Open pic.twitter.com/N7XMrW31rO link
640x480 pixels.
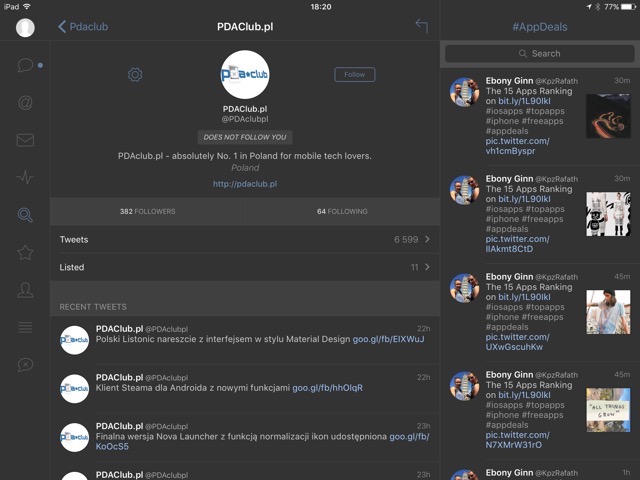pos(518,440)
